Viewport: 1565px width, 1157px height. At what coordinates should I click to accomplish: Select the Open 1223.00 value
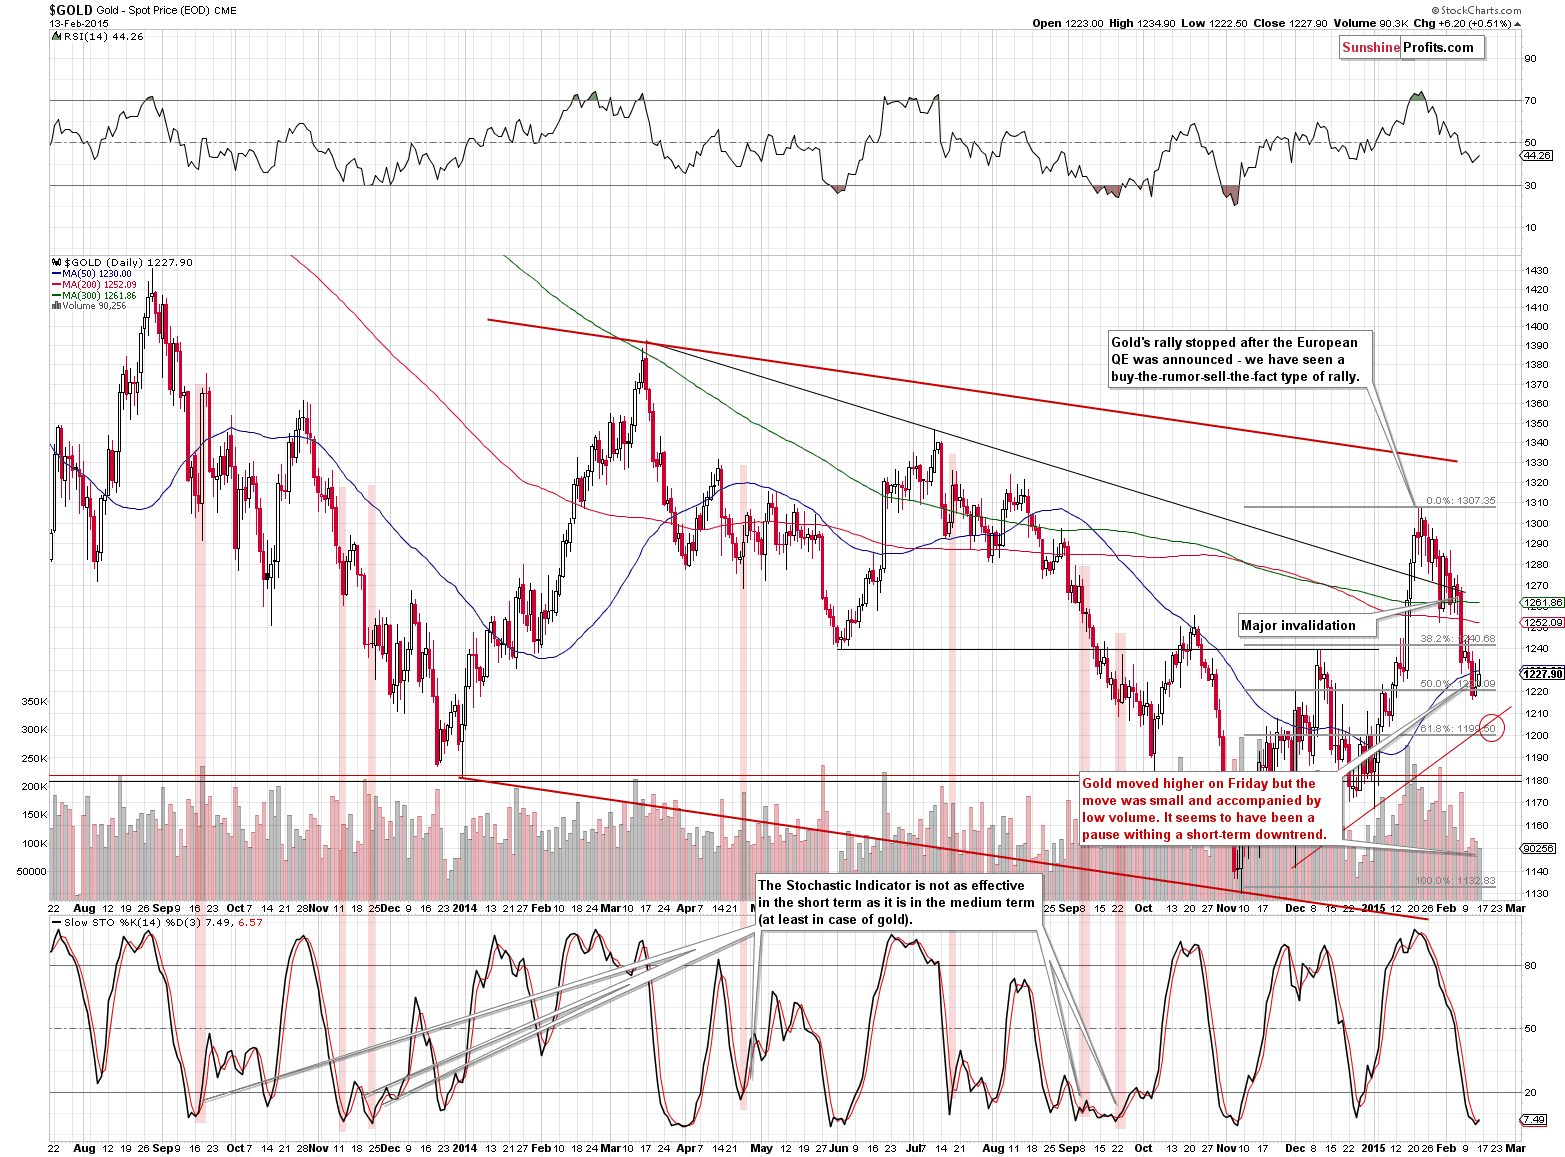[1067, 23]
